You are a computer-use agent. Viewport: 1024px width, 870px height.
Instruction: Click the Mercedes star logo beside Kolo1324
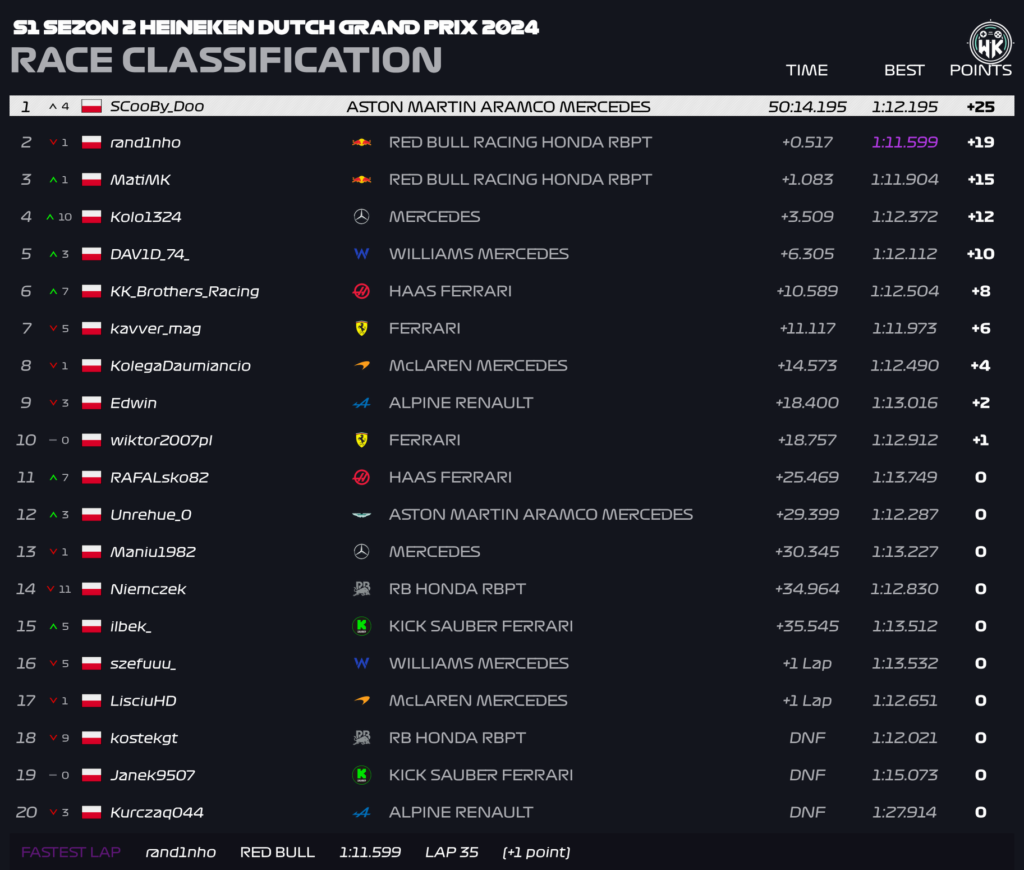point(361,217)
